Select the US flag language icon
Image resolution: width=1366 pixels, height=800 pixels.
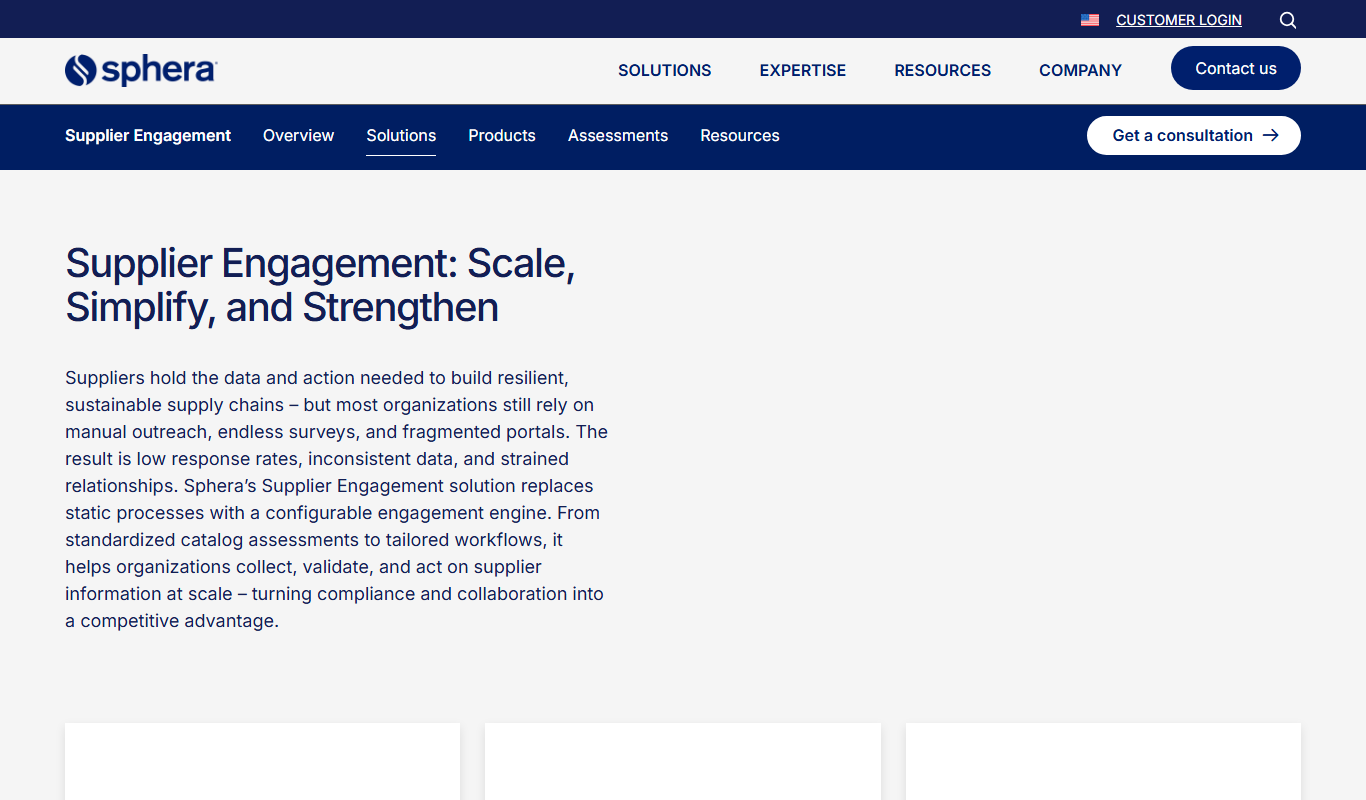tap(1090, 20)
